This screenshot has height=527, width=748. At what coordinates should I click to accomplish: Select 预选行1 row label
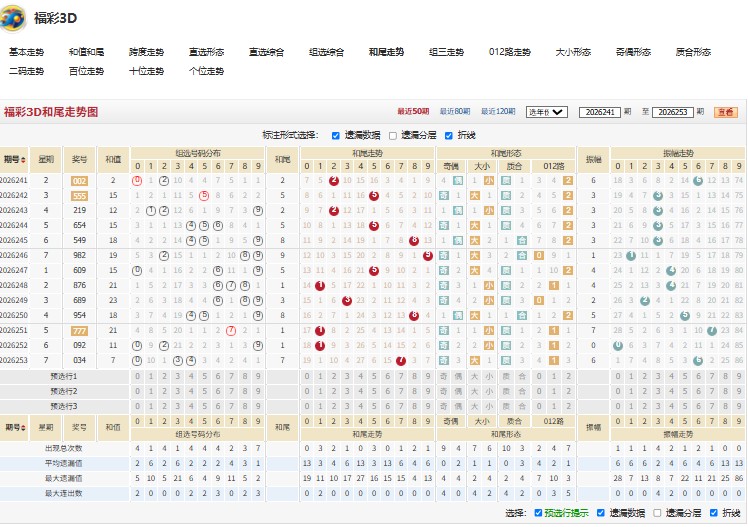click(64, 376)
